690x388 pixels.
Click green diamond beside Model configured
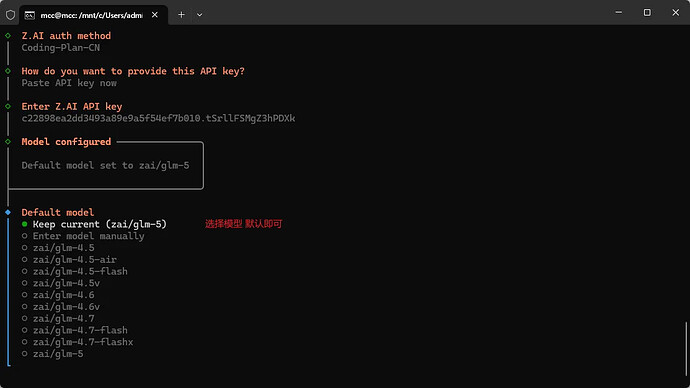[8, 142]
